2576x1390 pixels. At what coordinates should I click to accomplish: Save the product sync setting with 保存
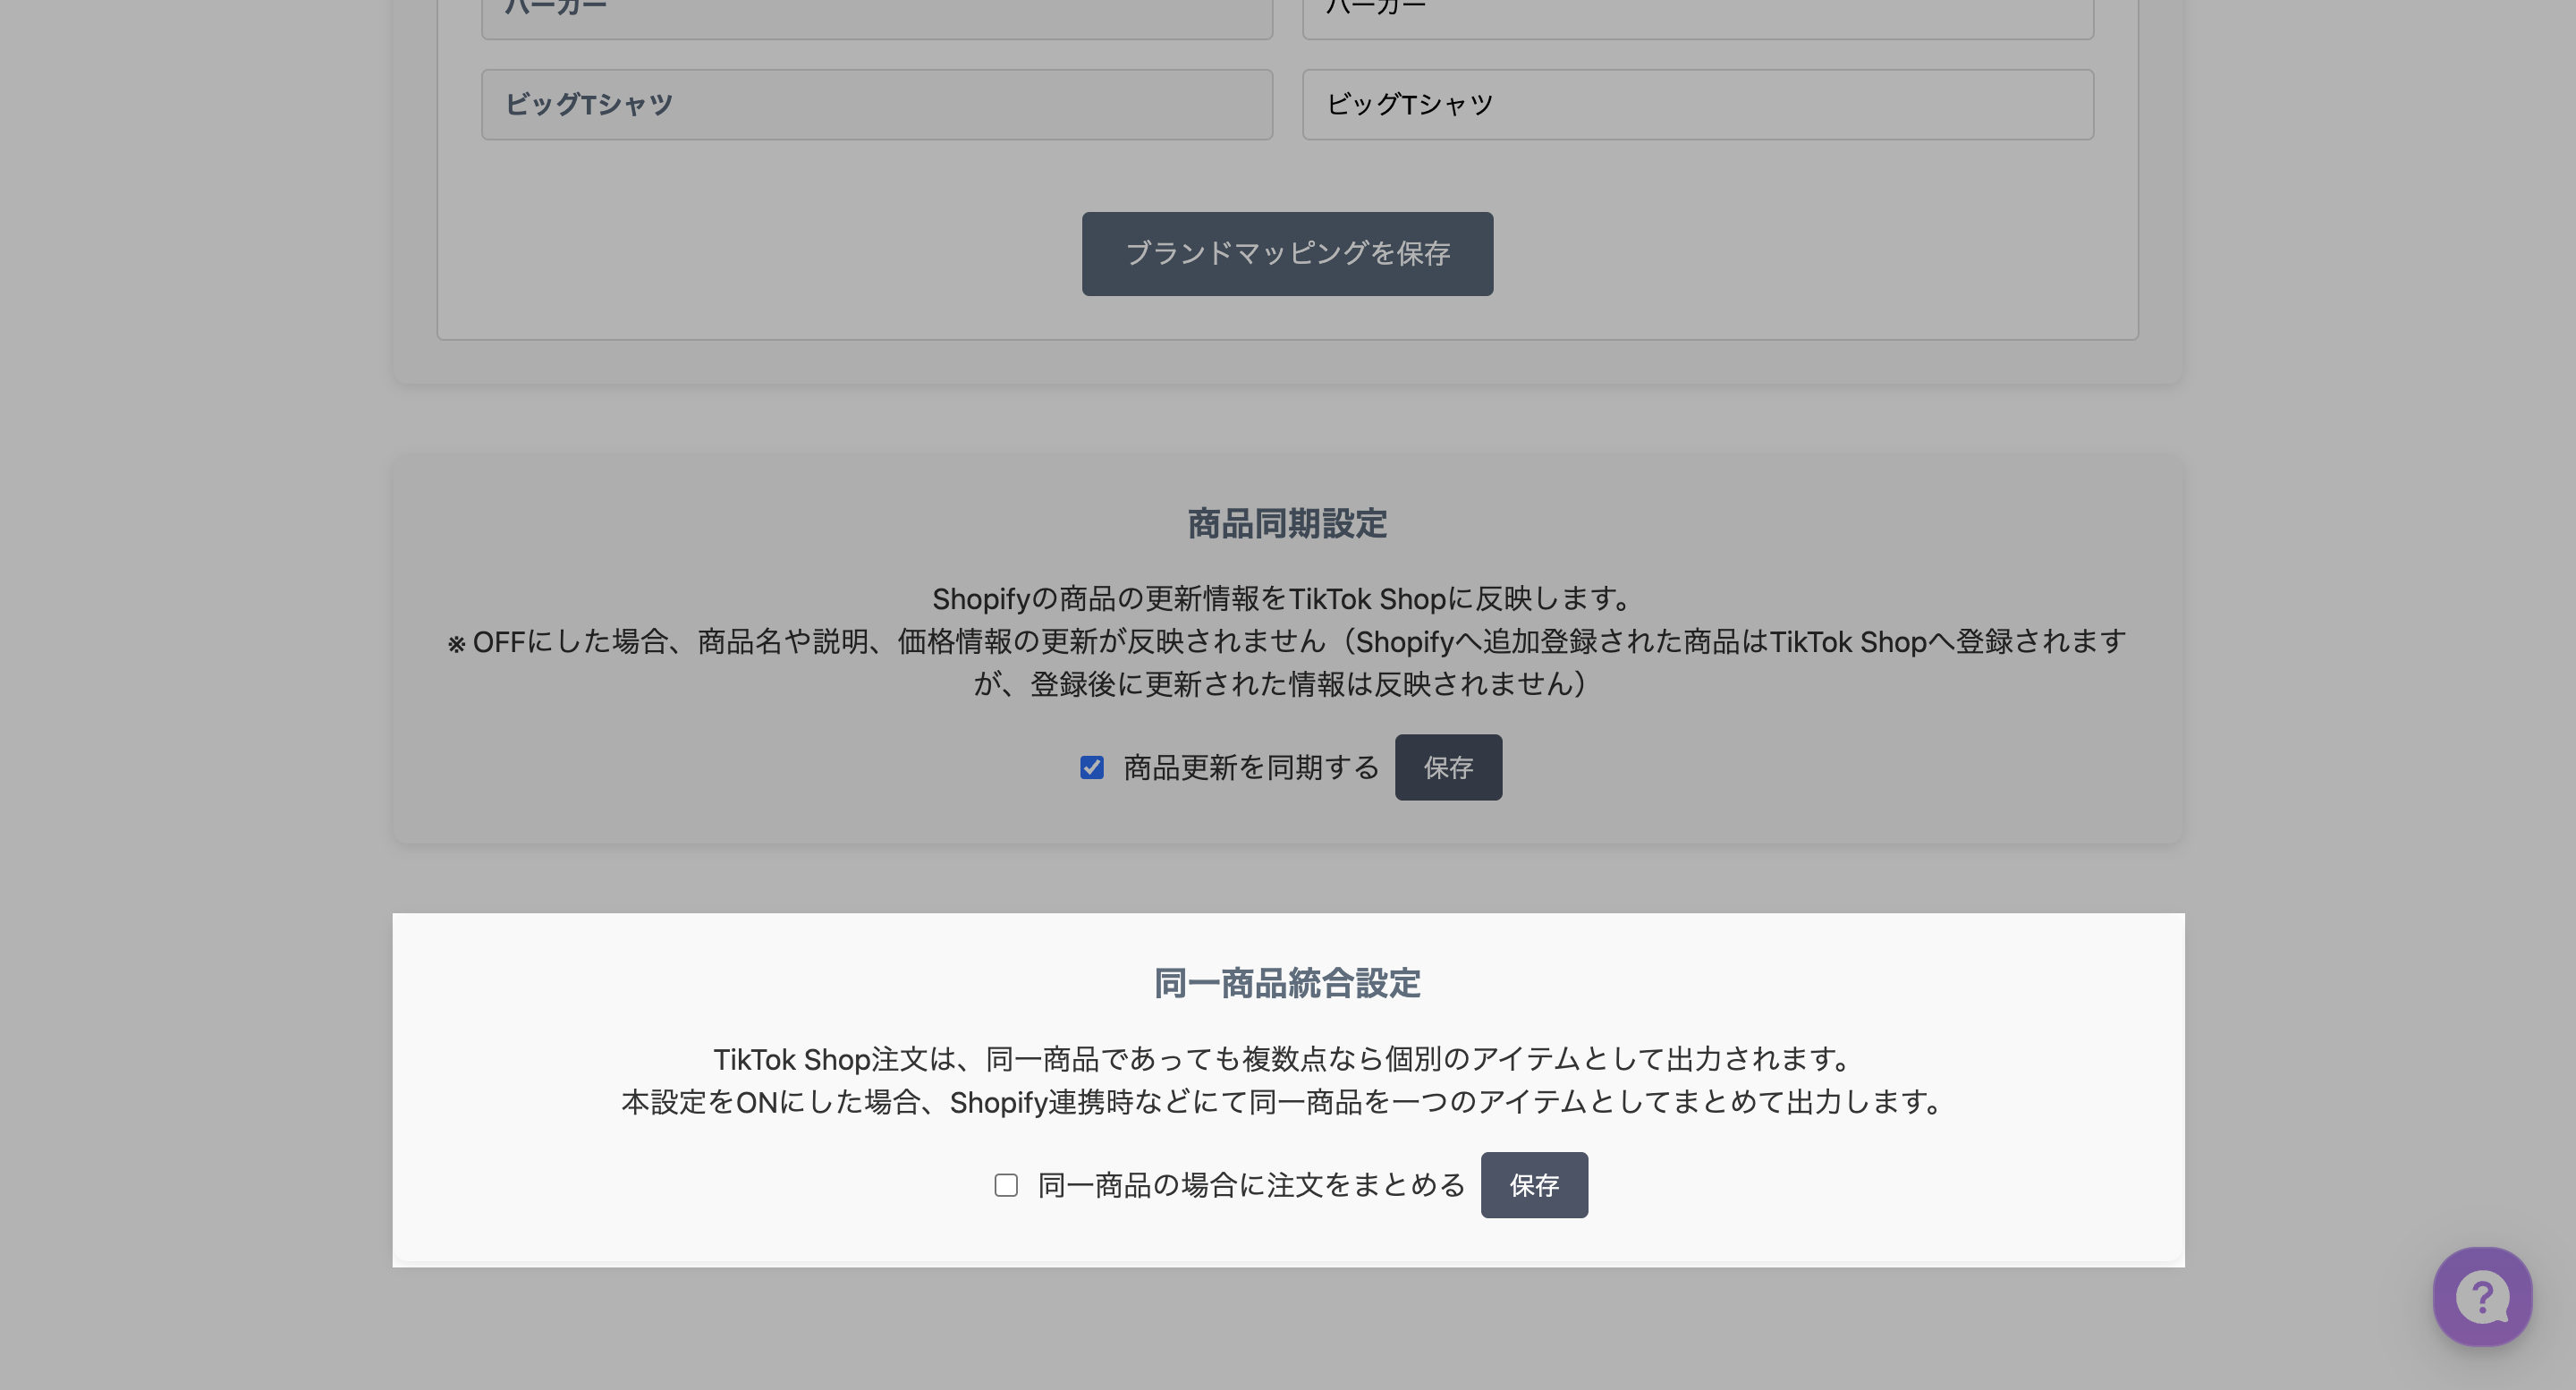1448,767
